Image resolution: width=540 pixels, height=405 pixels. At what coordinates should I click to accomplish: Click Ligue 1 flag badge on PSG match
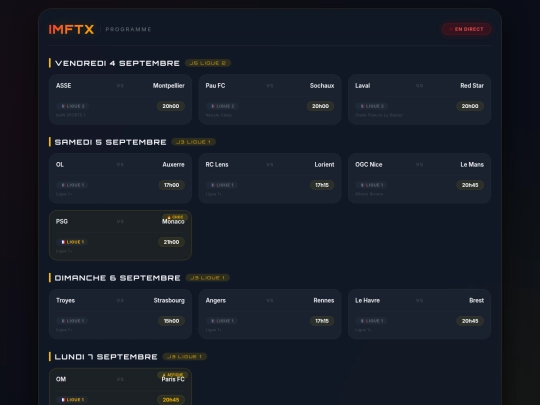[72, 242]
